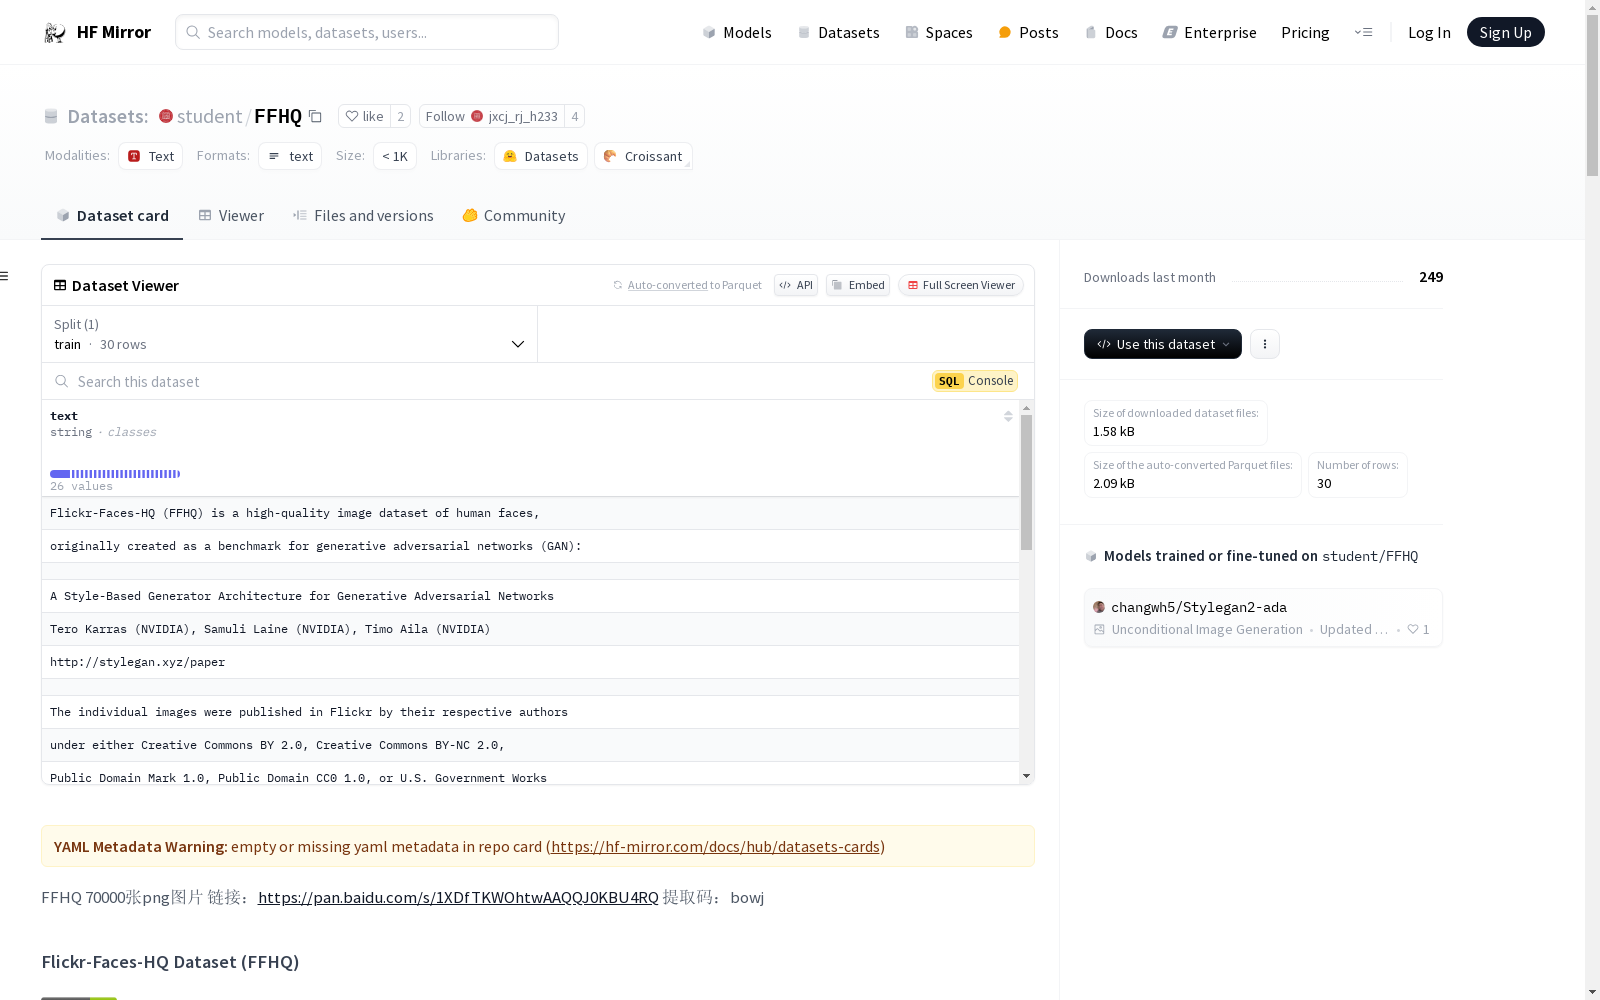Image resolution: width=1600 pixels, height=1000 pixels.
Task: Click the size < 1K tag
Action: coord(395,156)
